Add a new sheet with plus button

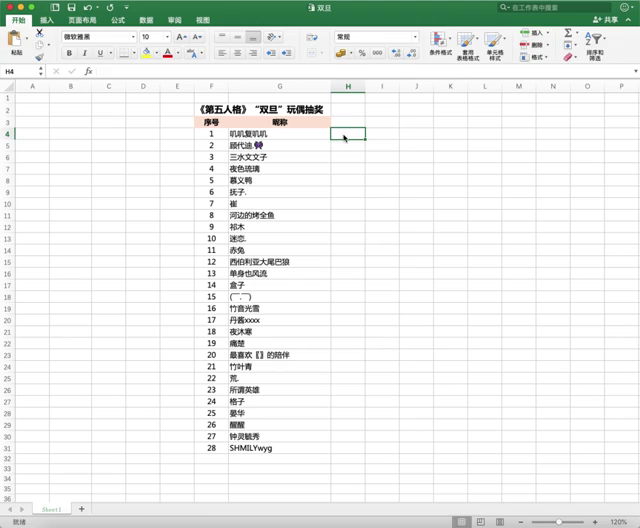click(81, 509)
